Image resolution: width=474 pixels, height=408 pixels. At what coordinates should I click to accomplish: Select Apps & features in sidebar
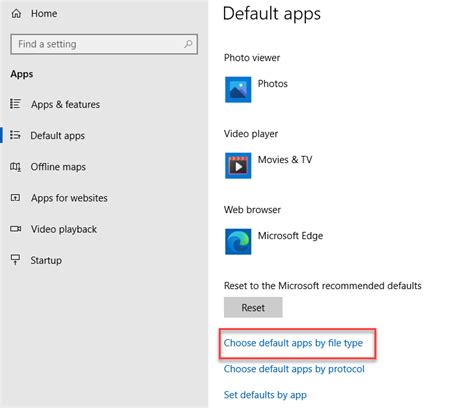pos(65,104)
